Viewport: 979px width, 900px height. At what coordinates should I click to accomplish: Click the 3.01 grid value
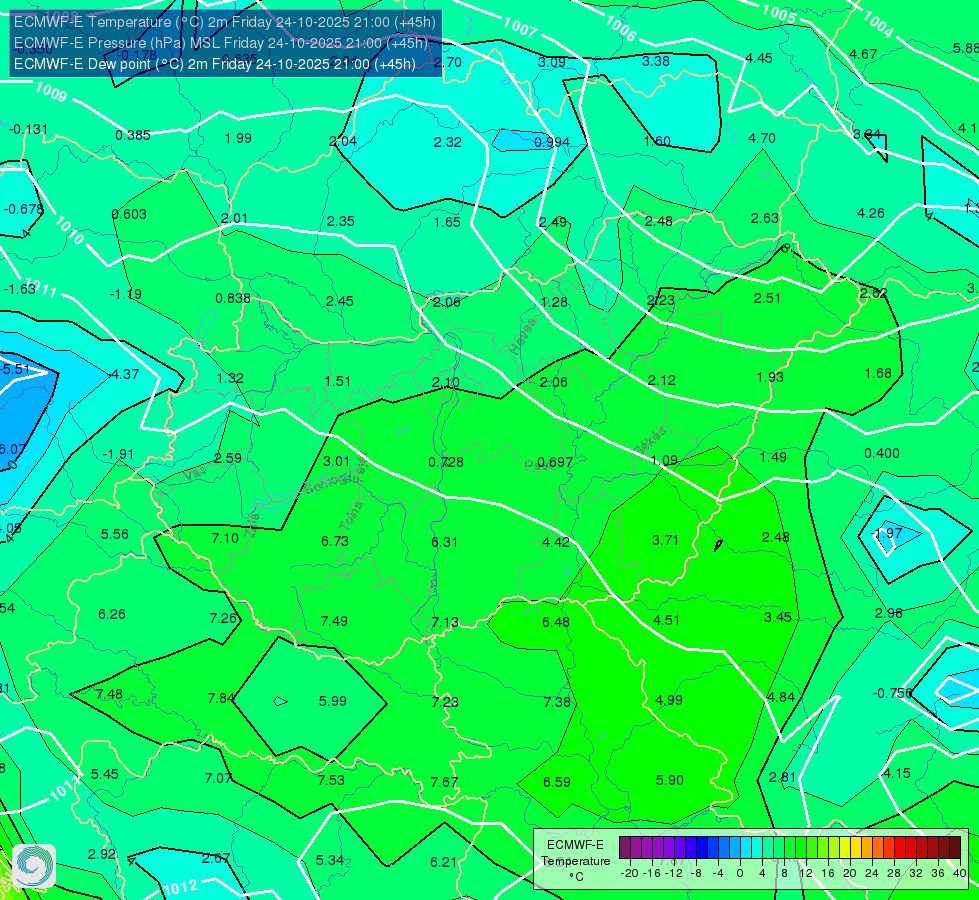[x=337, y=461]
